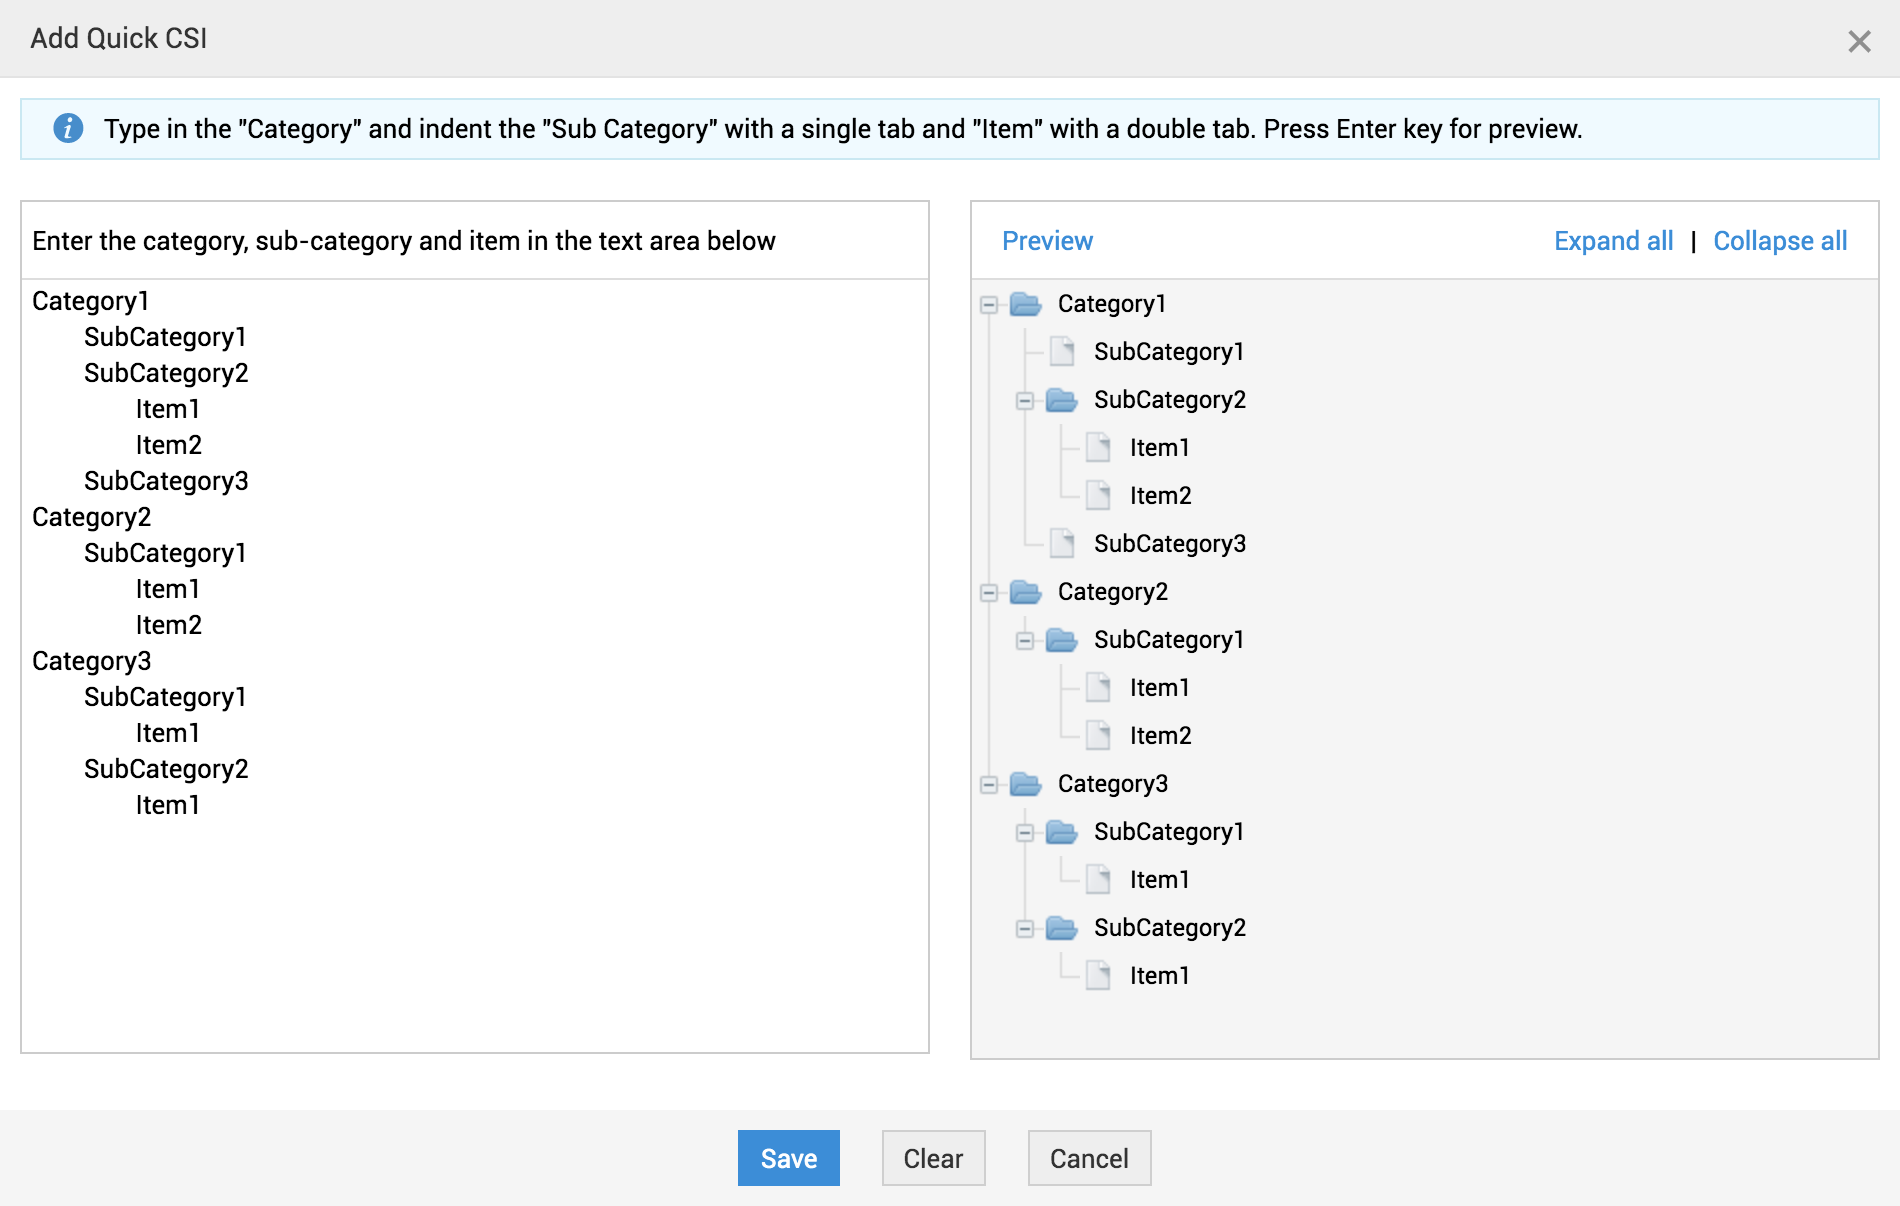The width and height of the screenshot is (1900, 1206).
Task: Click the Expand all link
Action: 1613,241
